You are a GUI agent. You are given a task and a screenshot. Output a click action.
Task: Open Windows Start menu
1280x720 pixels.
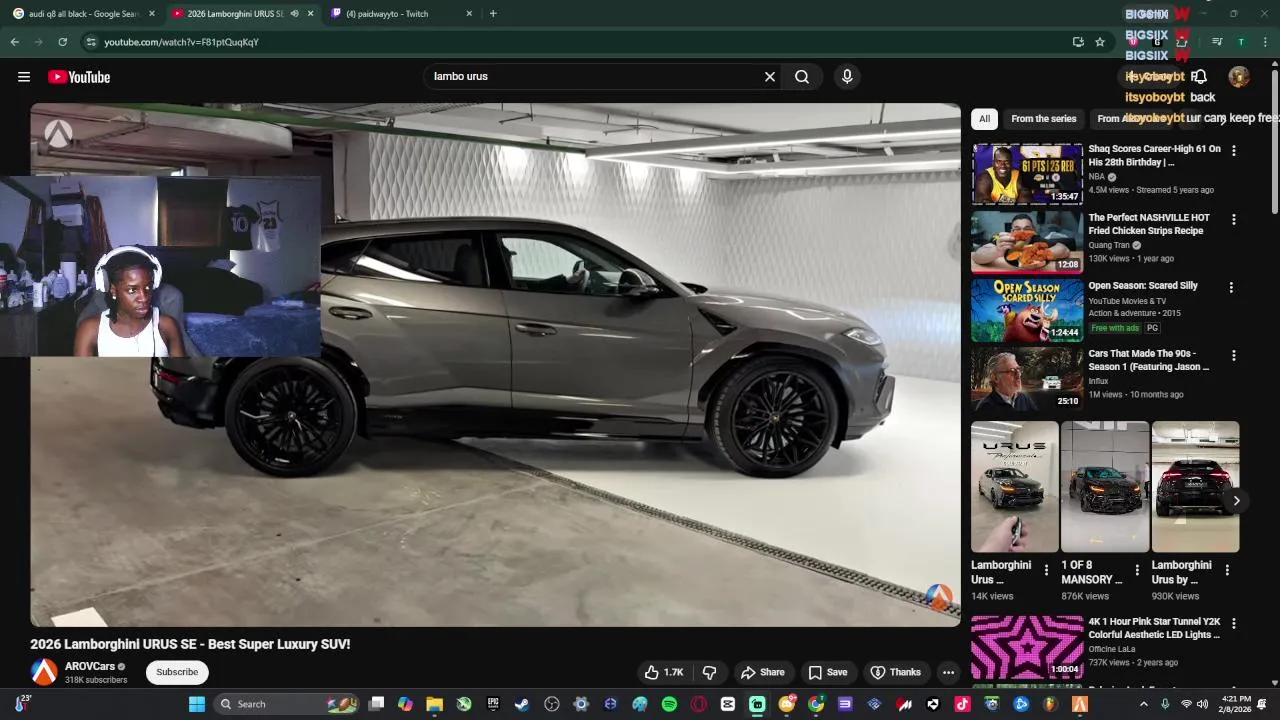197,704
